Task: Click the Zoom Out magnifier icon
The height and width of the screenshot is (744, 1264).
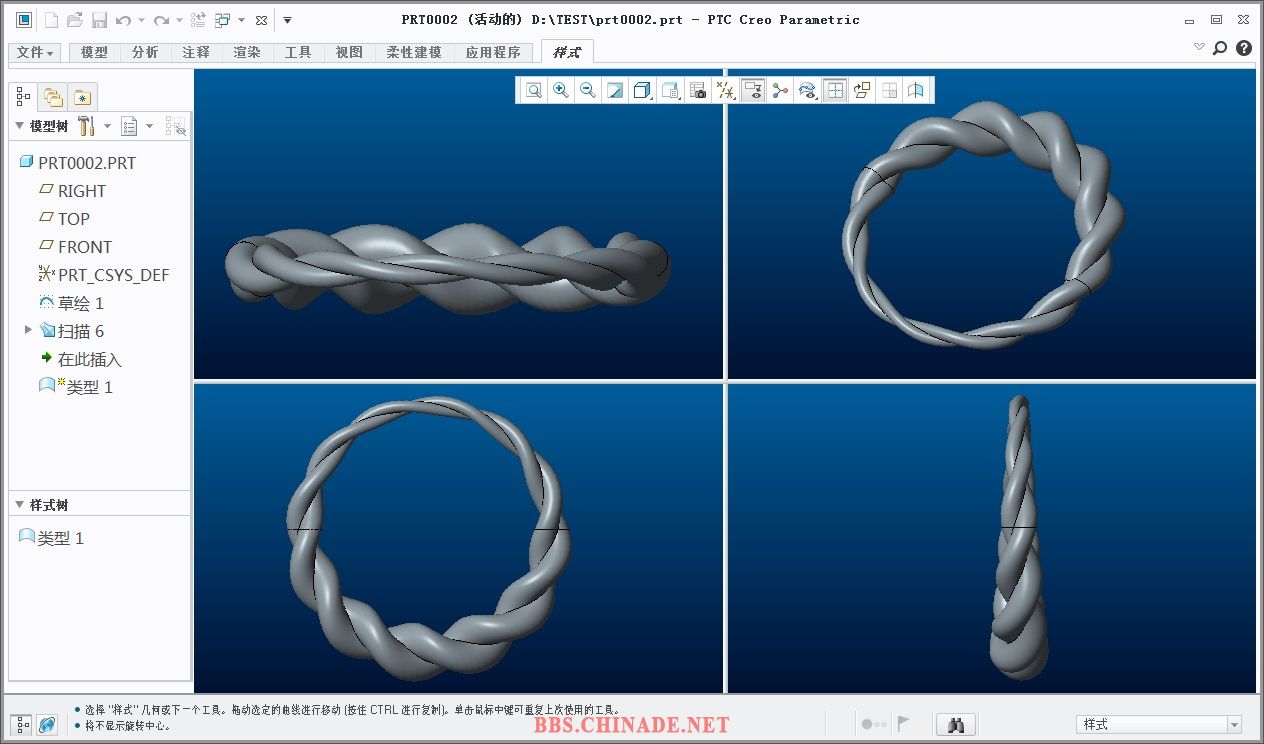Action: pos(588,91)
